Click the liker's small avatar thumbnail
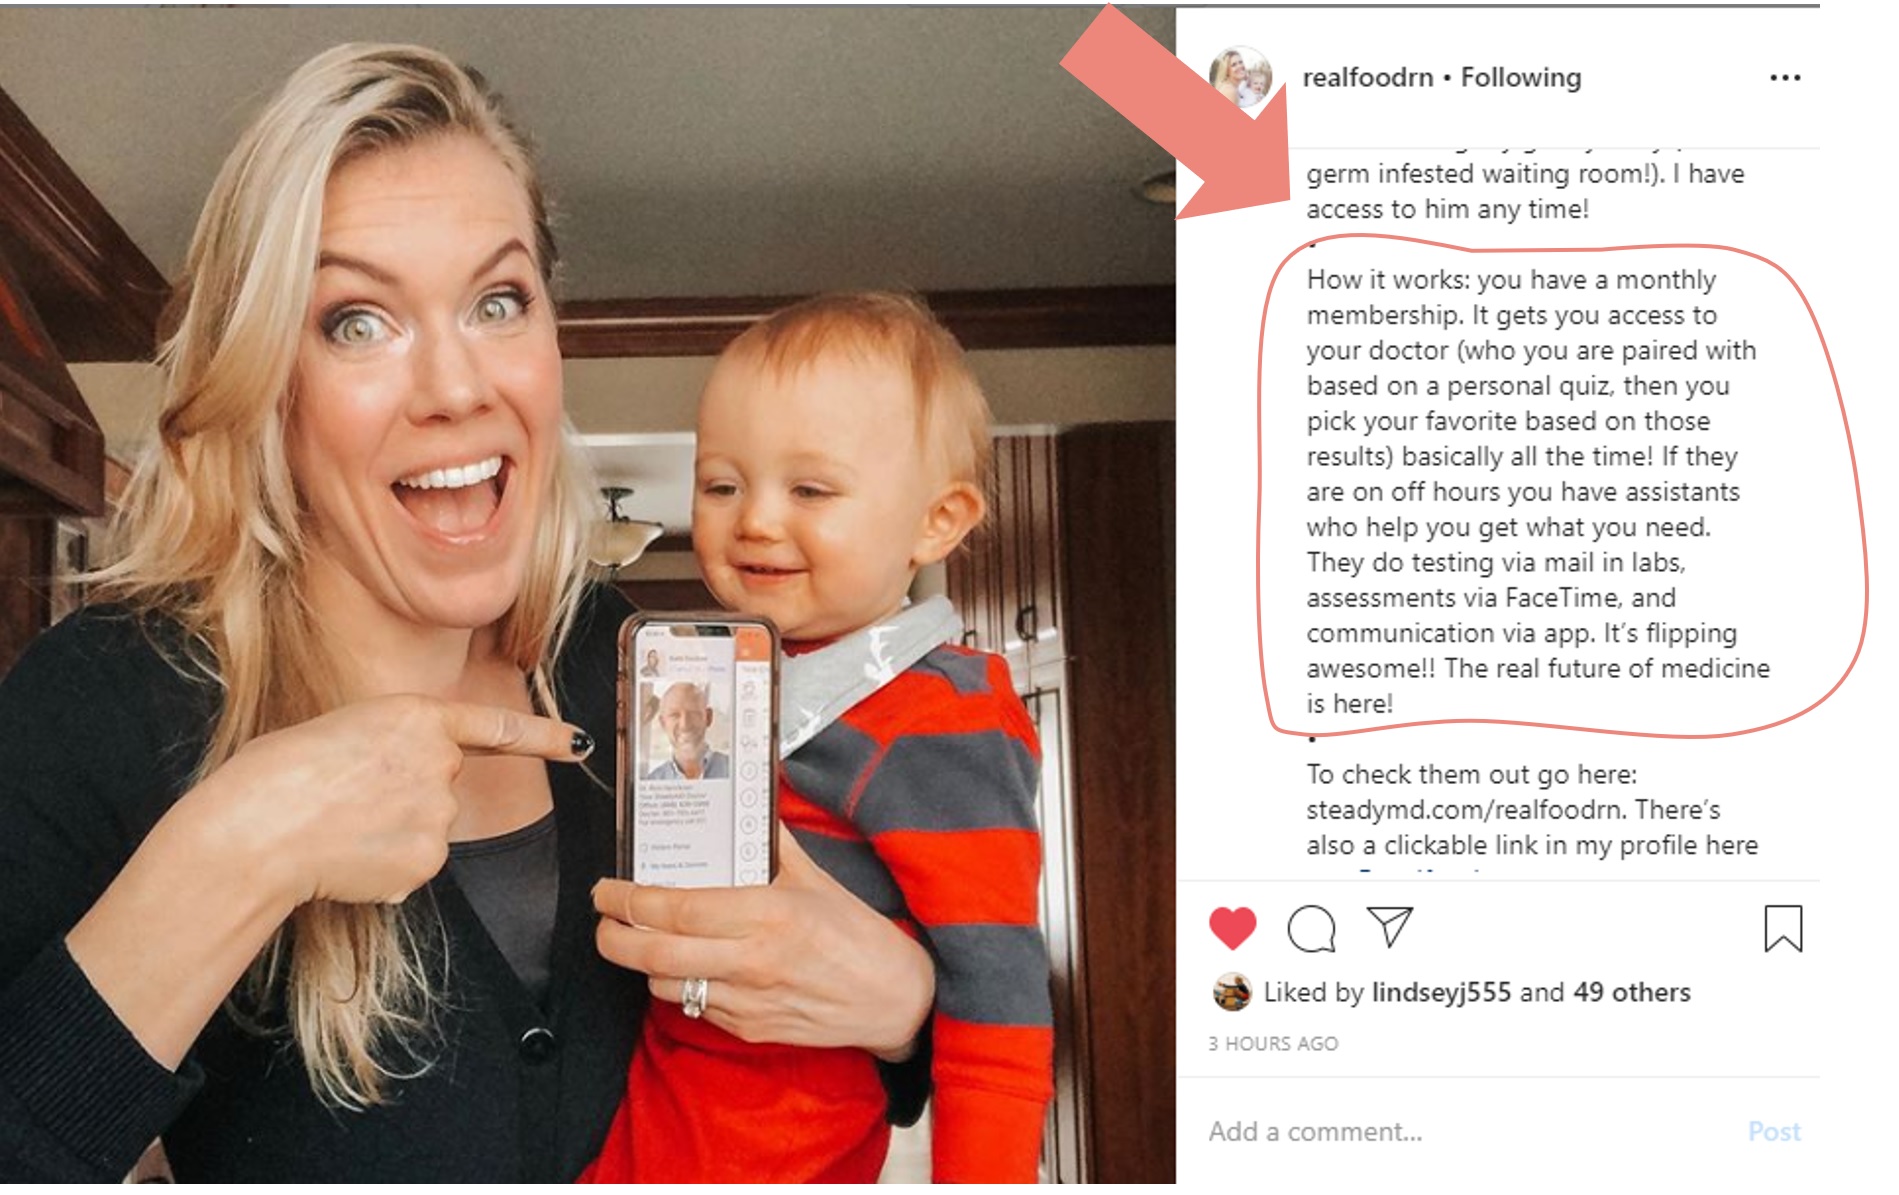Viewport: 1899px width, 1195px height. 1231,992
